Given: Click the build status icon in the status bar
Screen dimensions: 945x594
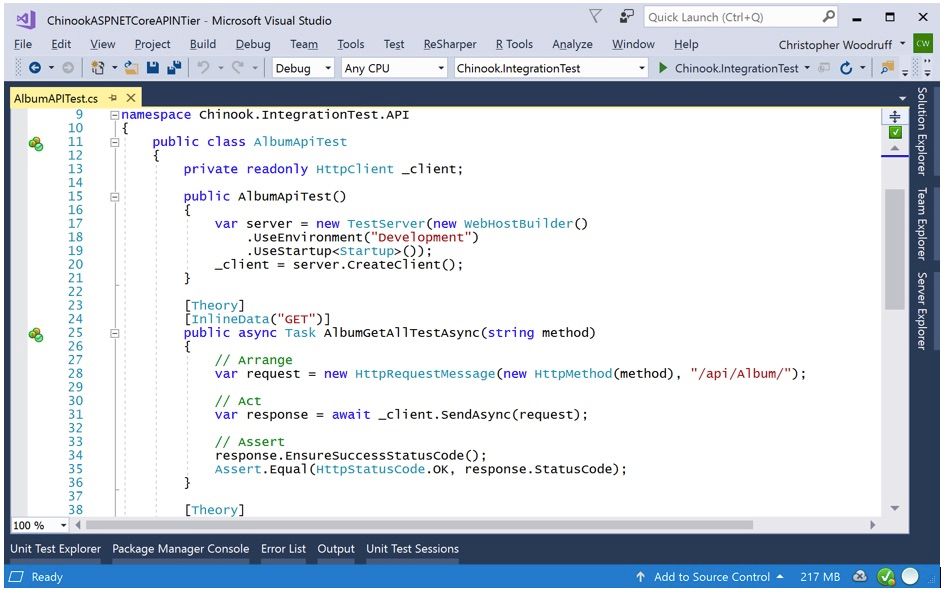Looking at the screenshot, I should [884, 577].
